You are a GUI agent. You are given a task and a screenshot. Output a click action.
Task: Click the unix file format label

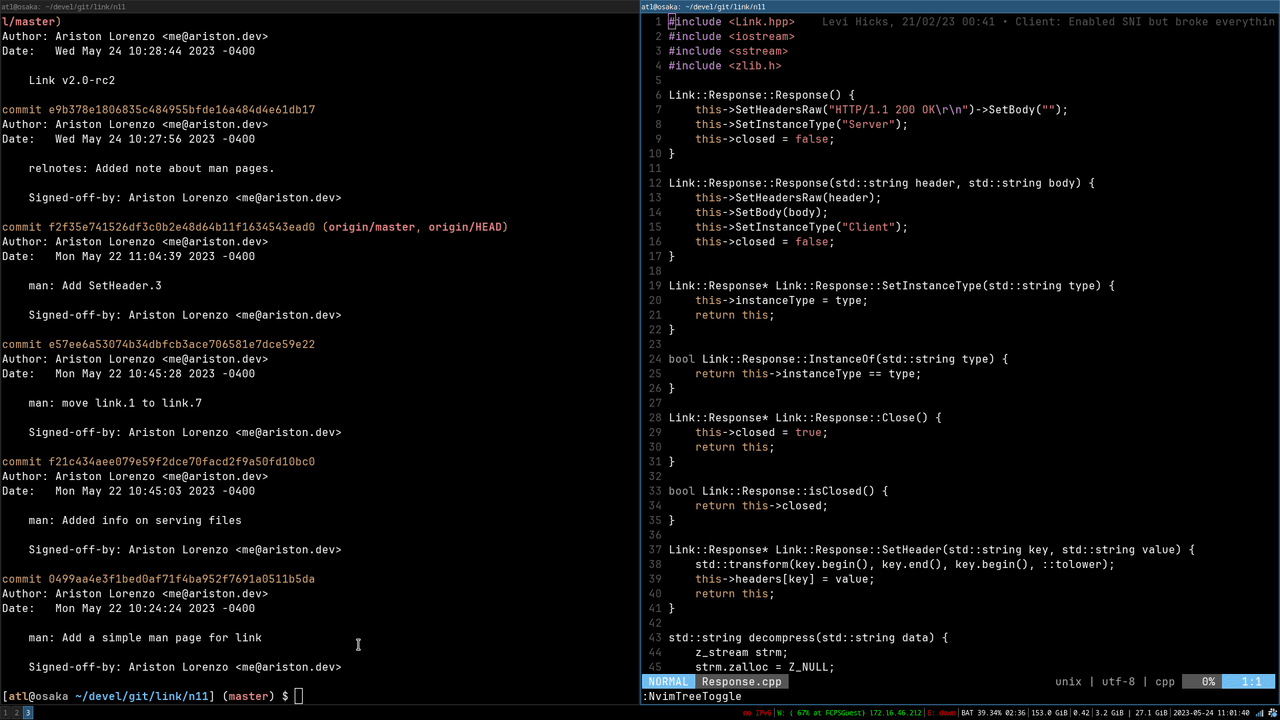pyautogui.click(x=1068, y=682)
